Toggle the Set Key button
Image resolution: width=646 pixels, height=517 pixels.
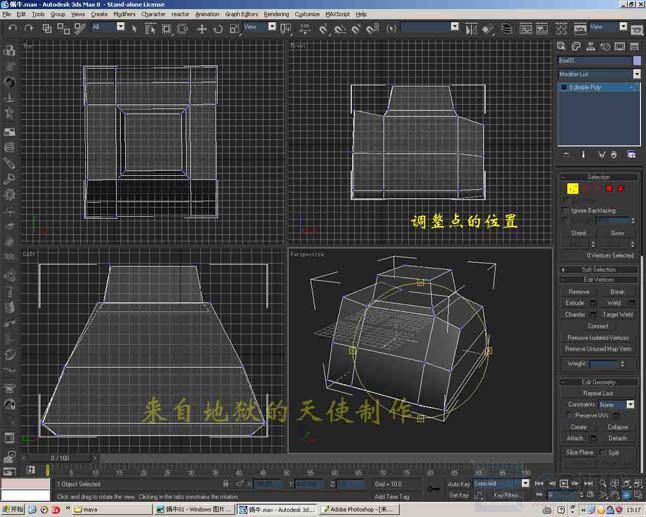click(459, 495)
